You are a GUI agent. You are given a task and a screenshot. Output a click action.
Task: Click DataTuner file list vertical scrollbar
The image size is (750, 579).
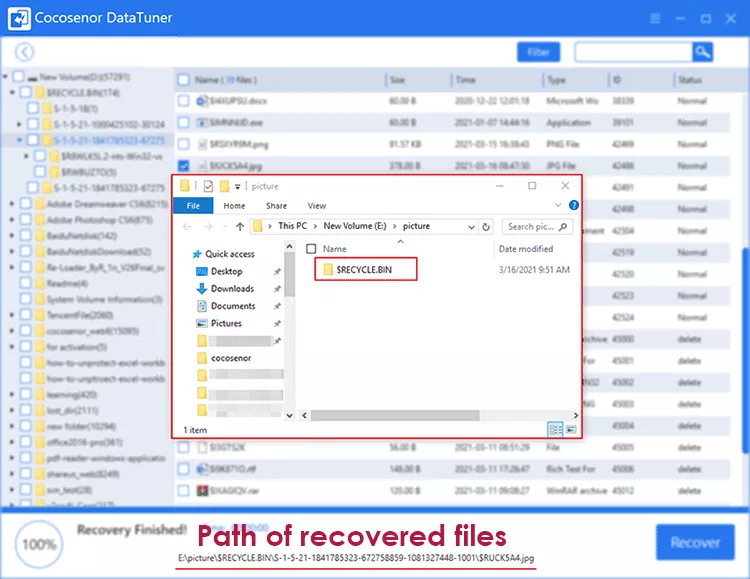745,349
